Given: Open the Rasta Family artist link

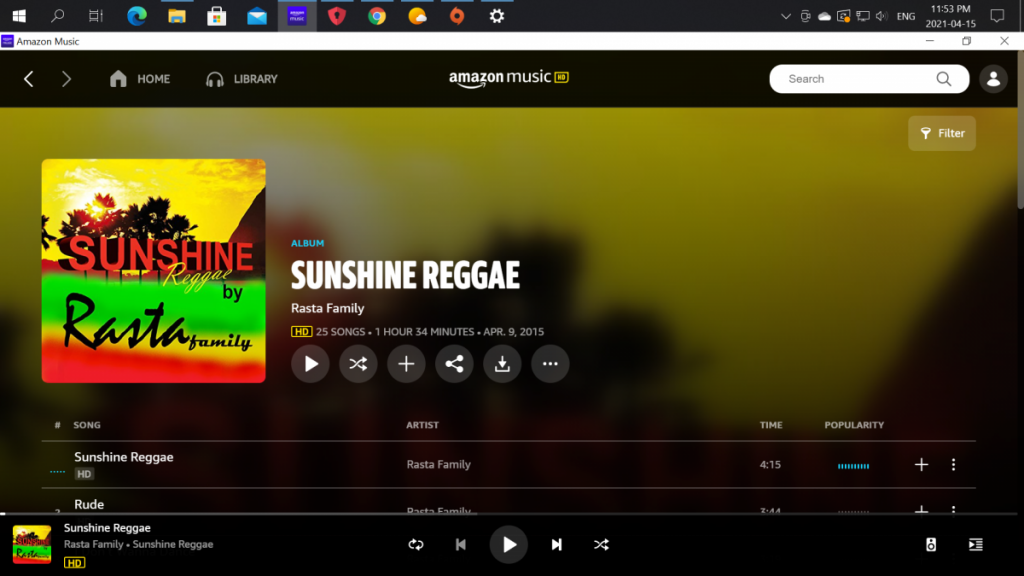Looking at the screenshot, I should click(328, 308).
